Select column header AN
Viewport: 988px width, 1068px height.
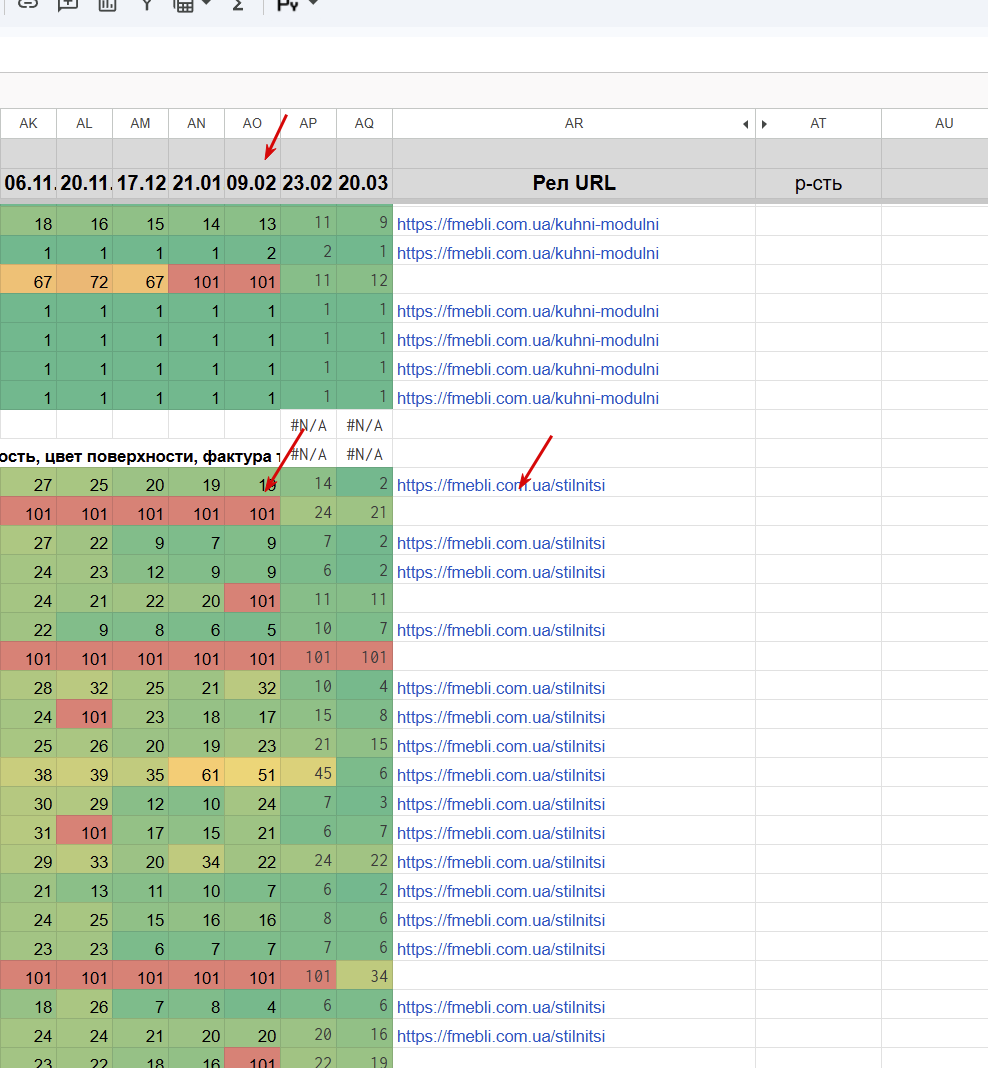[x=196, y=123]
